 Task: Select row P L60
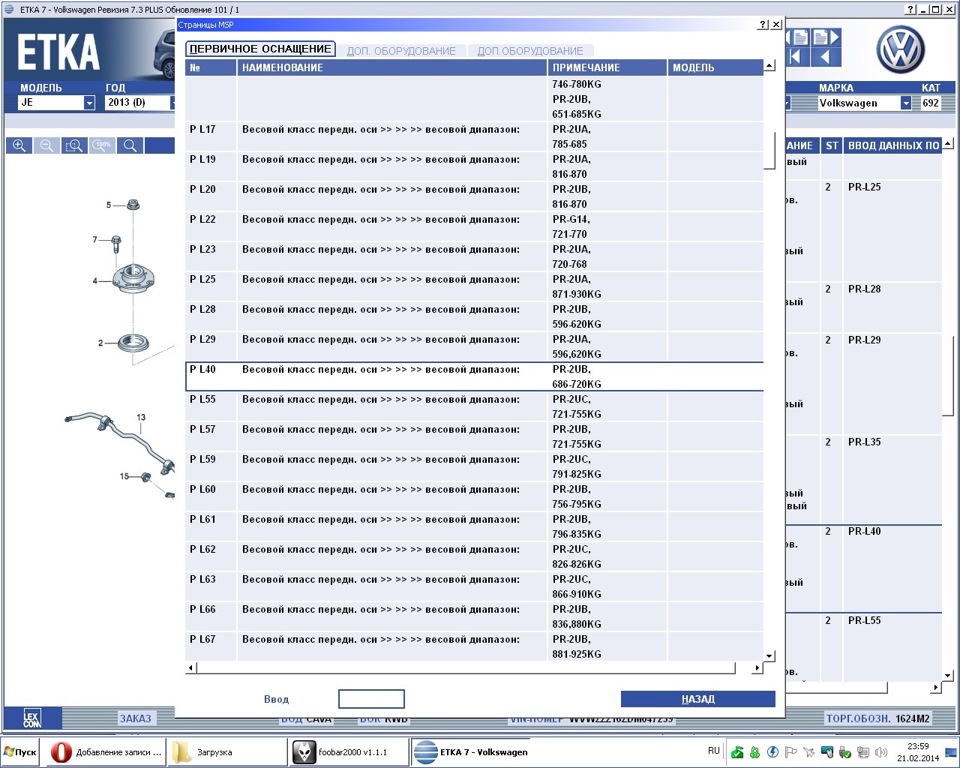(474, 497)
